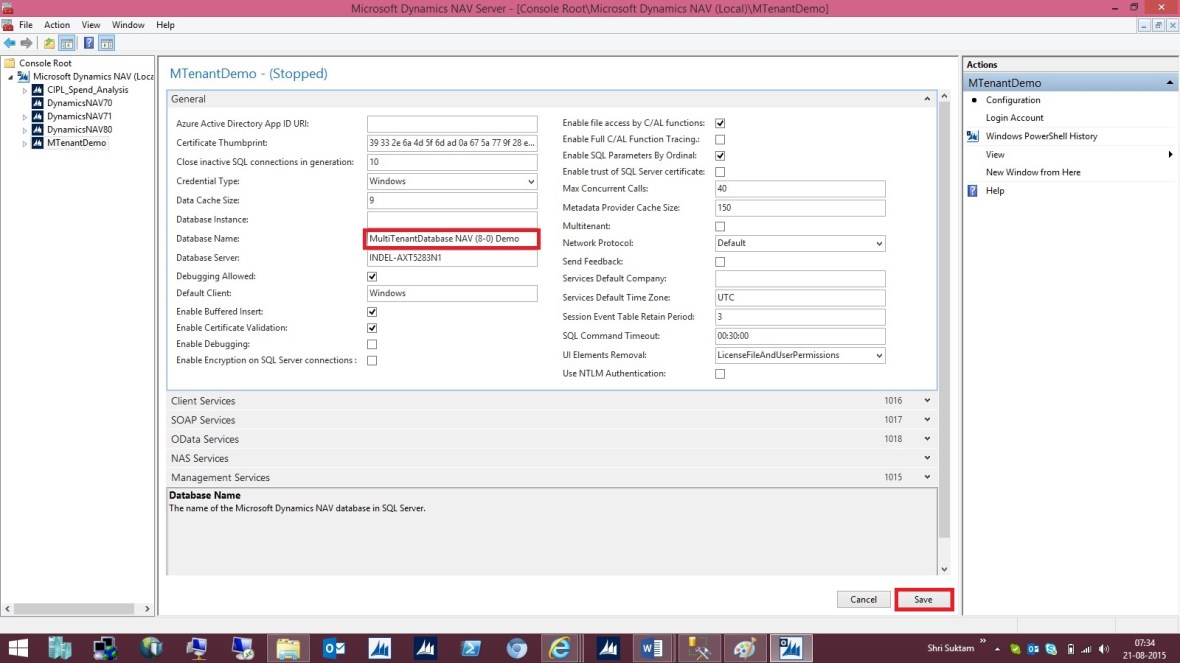Open the Window menu

point(128,25)
